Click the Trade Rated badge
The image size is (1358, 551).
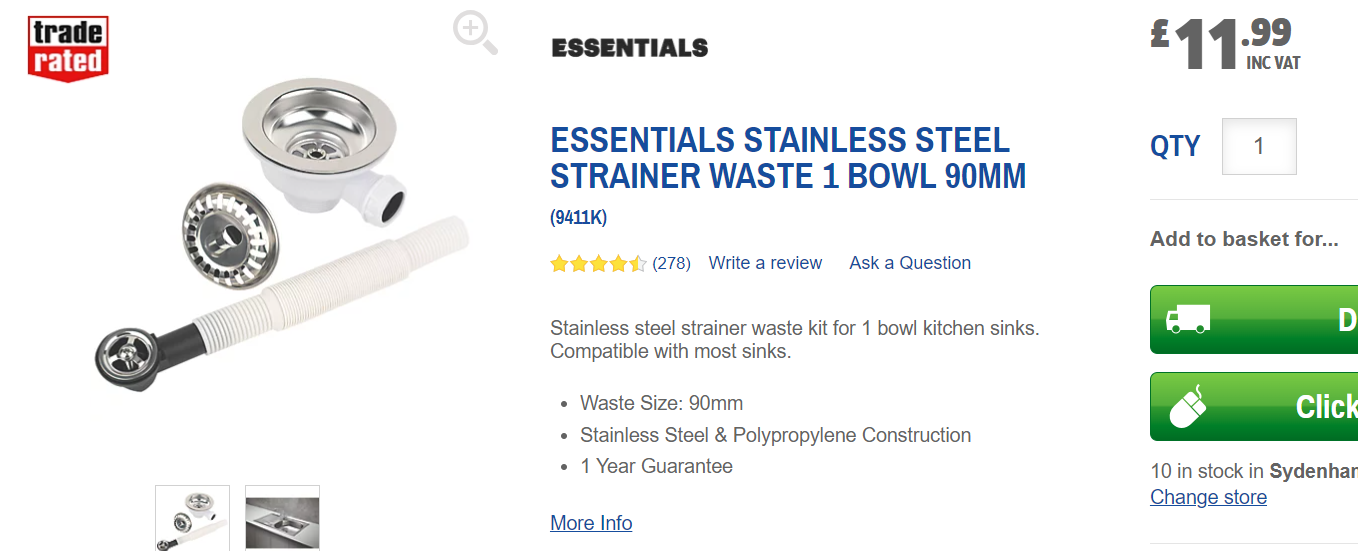67,48
